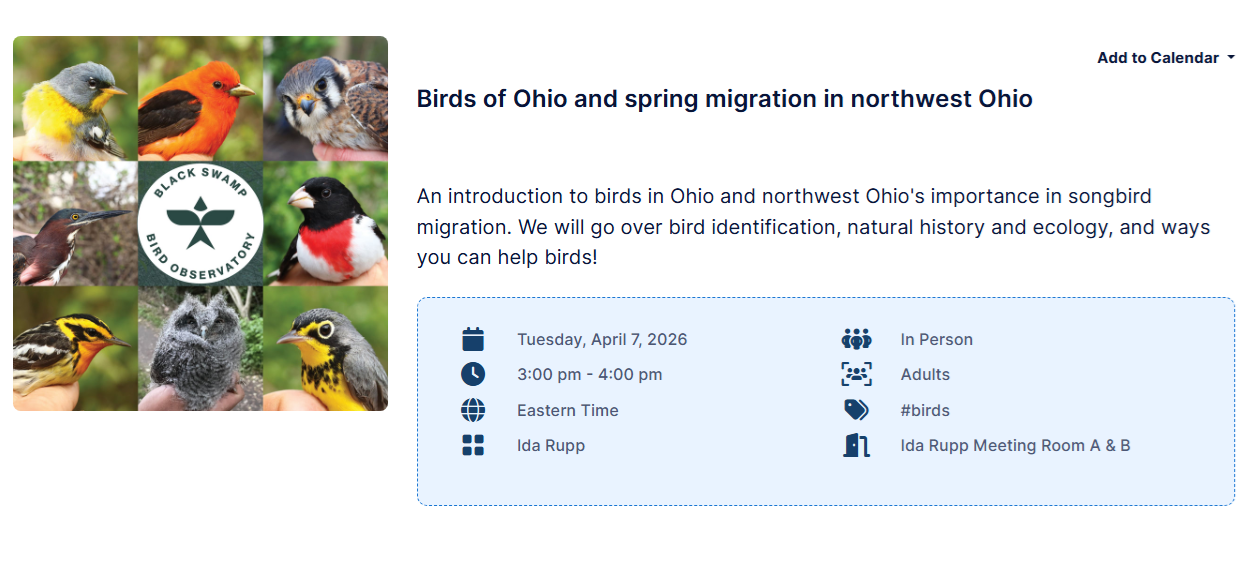The image size is (1248, 567).
Task: Click the calendar date icon
Action: point(473,339)
